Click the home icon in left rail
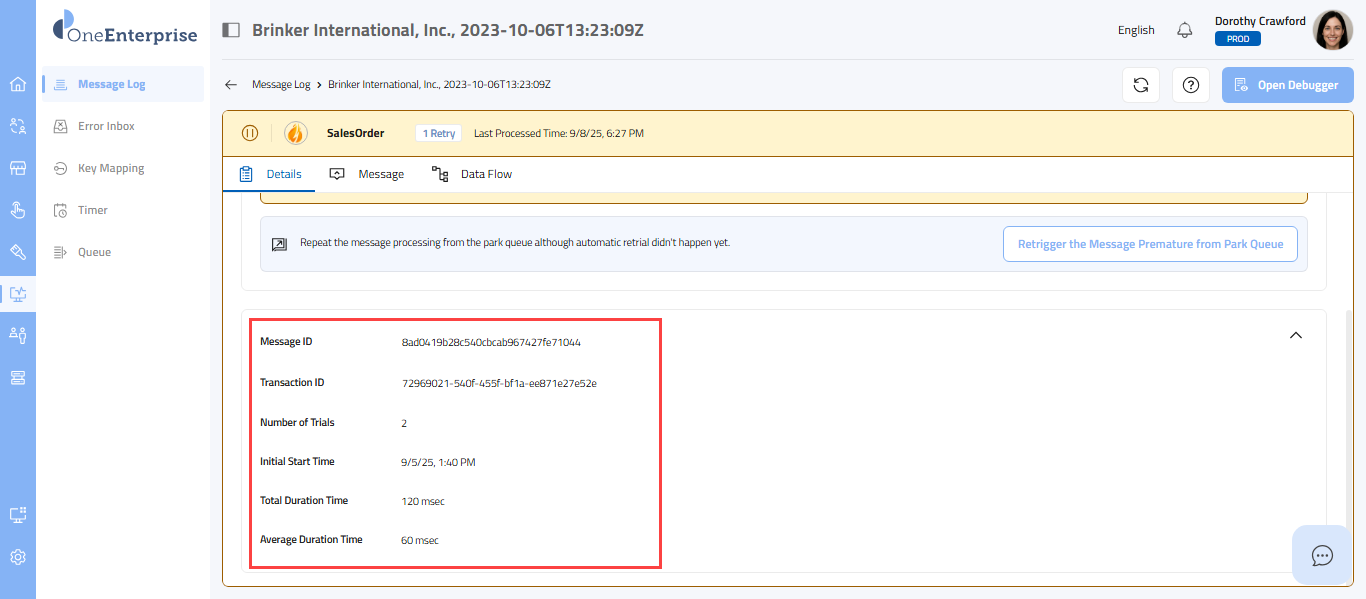1366x599 pixels. tap(18, 84)
